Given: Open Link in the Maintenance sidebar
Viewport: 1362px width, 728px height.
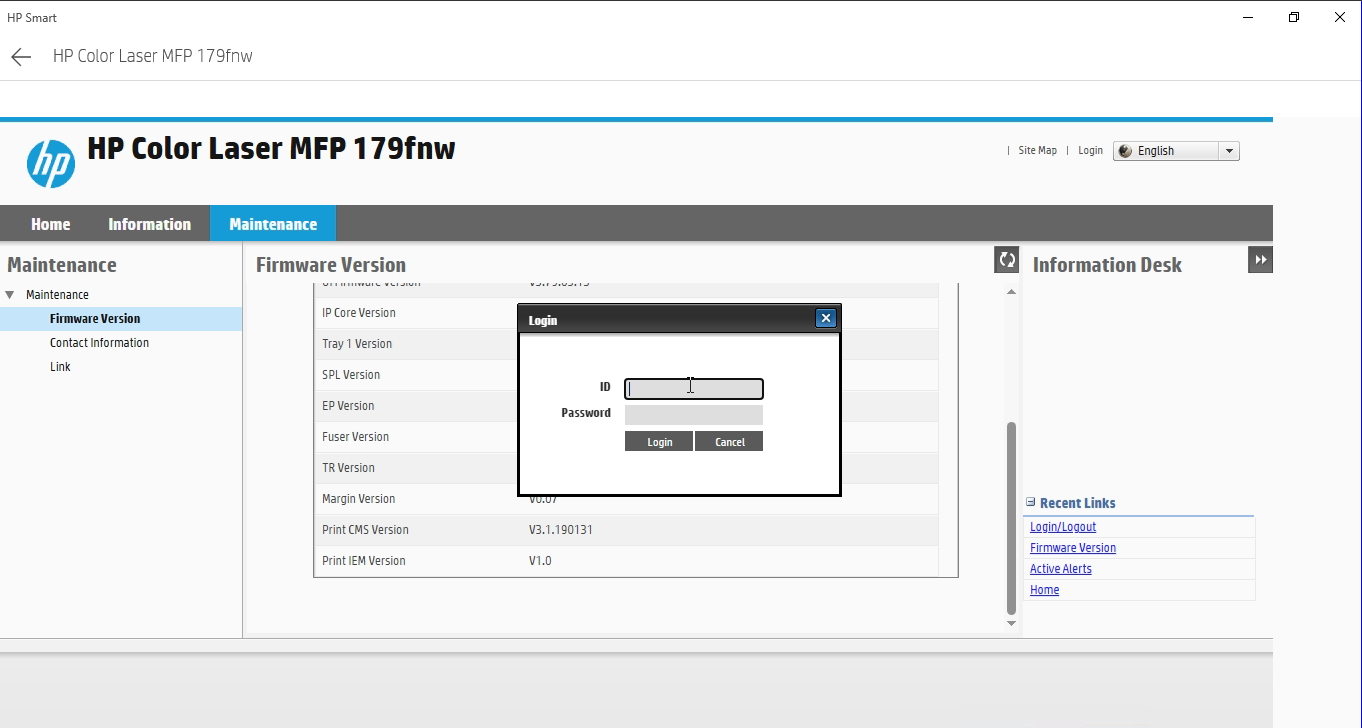Looking at the screenshot, I should pos(61,367).
